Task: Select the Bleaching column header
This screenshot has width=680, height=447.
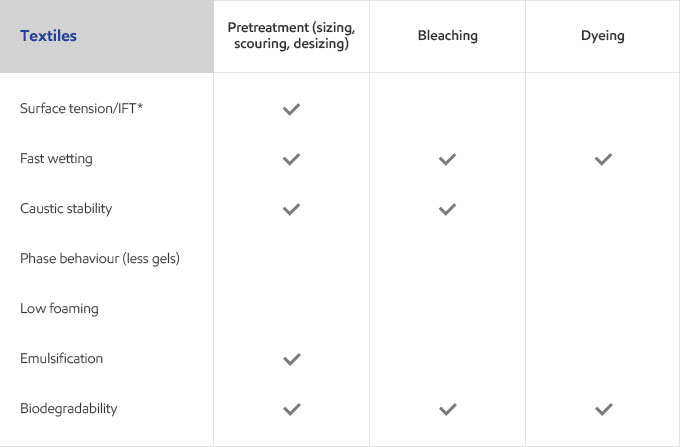Action: coord(448,36)
